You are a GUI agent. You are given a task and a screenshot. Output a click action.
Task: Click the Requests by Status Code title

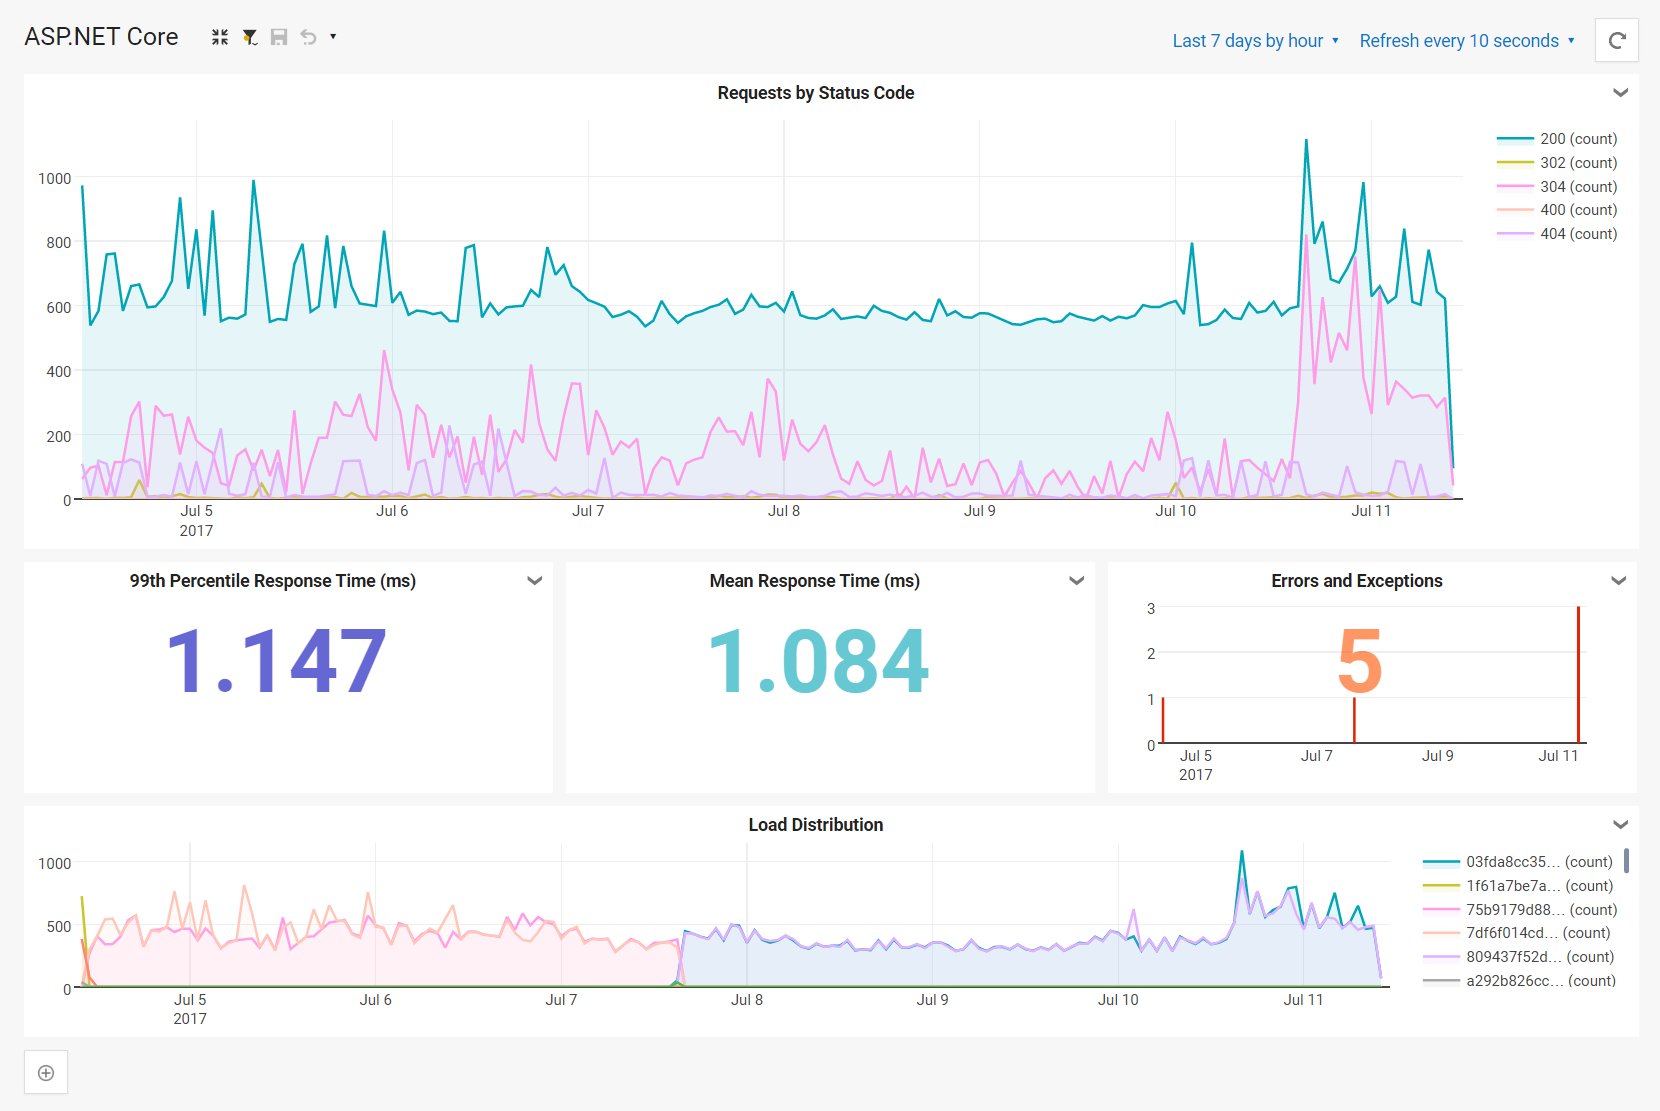coord(816,93)
